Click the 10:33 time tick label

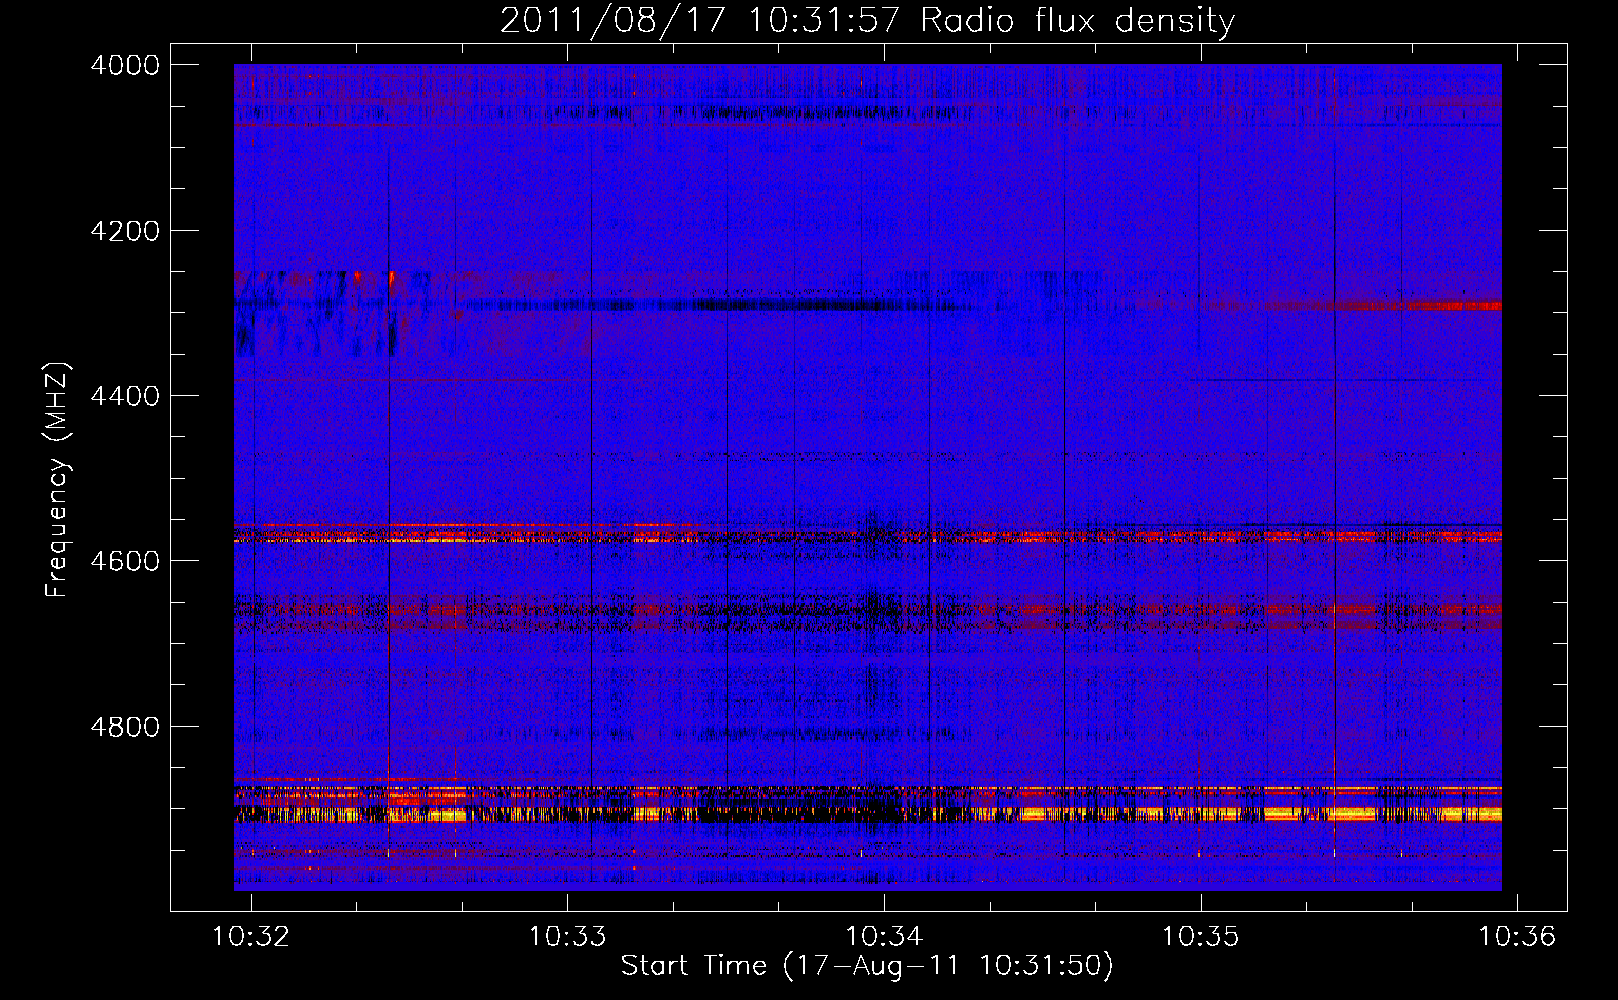point(567,936)
